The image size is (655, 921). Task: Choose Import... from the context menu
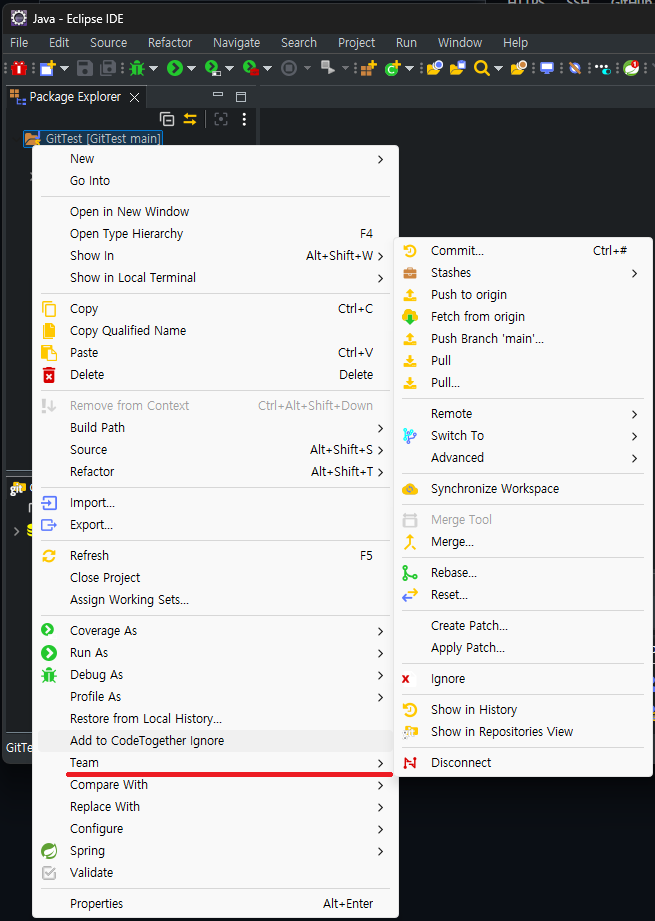point(216,503)
